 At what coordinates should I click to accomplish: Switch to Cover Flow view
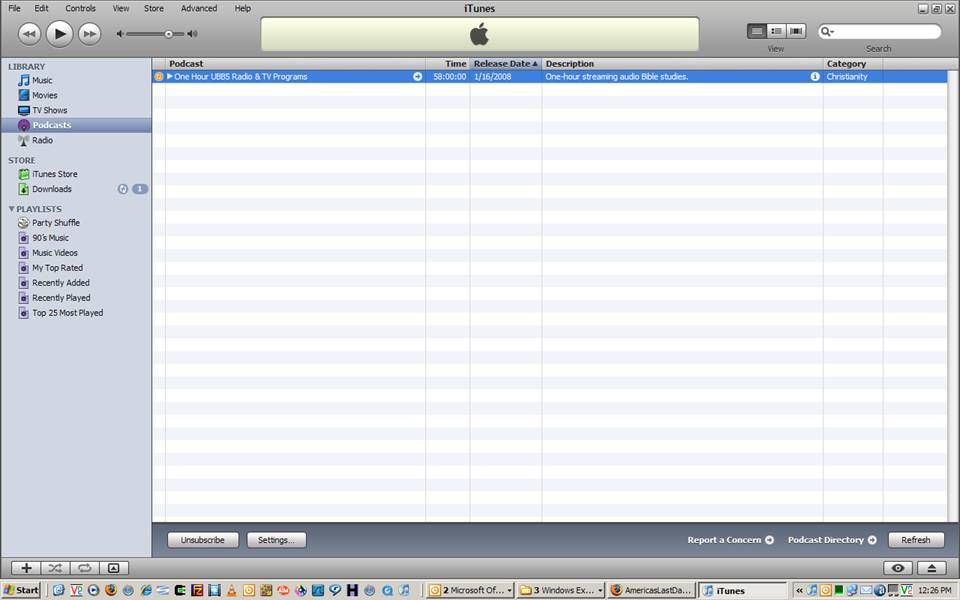[796, 31]
